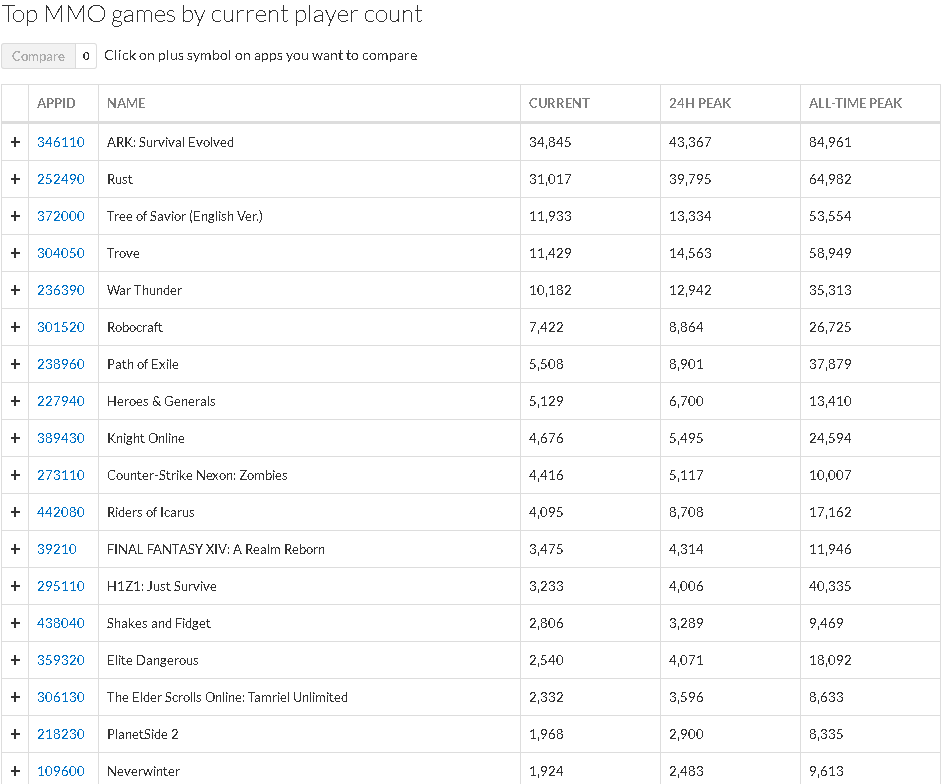Click plus symbol beside Trove
The image size is (944, 784).
[15, 253]
